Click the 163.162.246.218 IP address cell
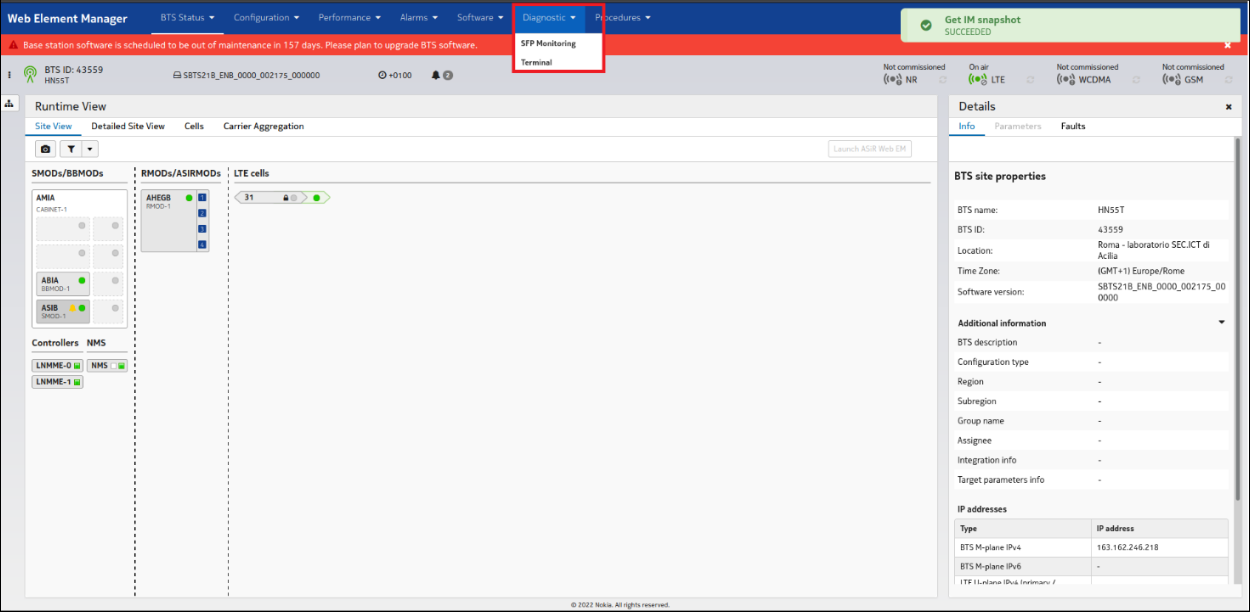 click(1161, 547)
